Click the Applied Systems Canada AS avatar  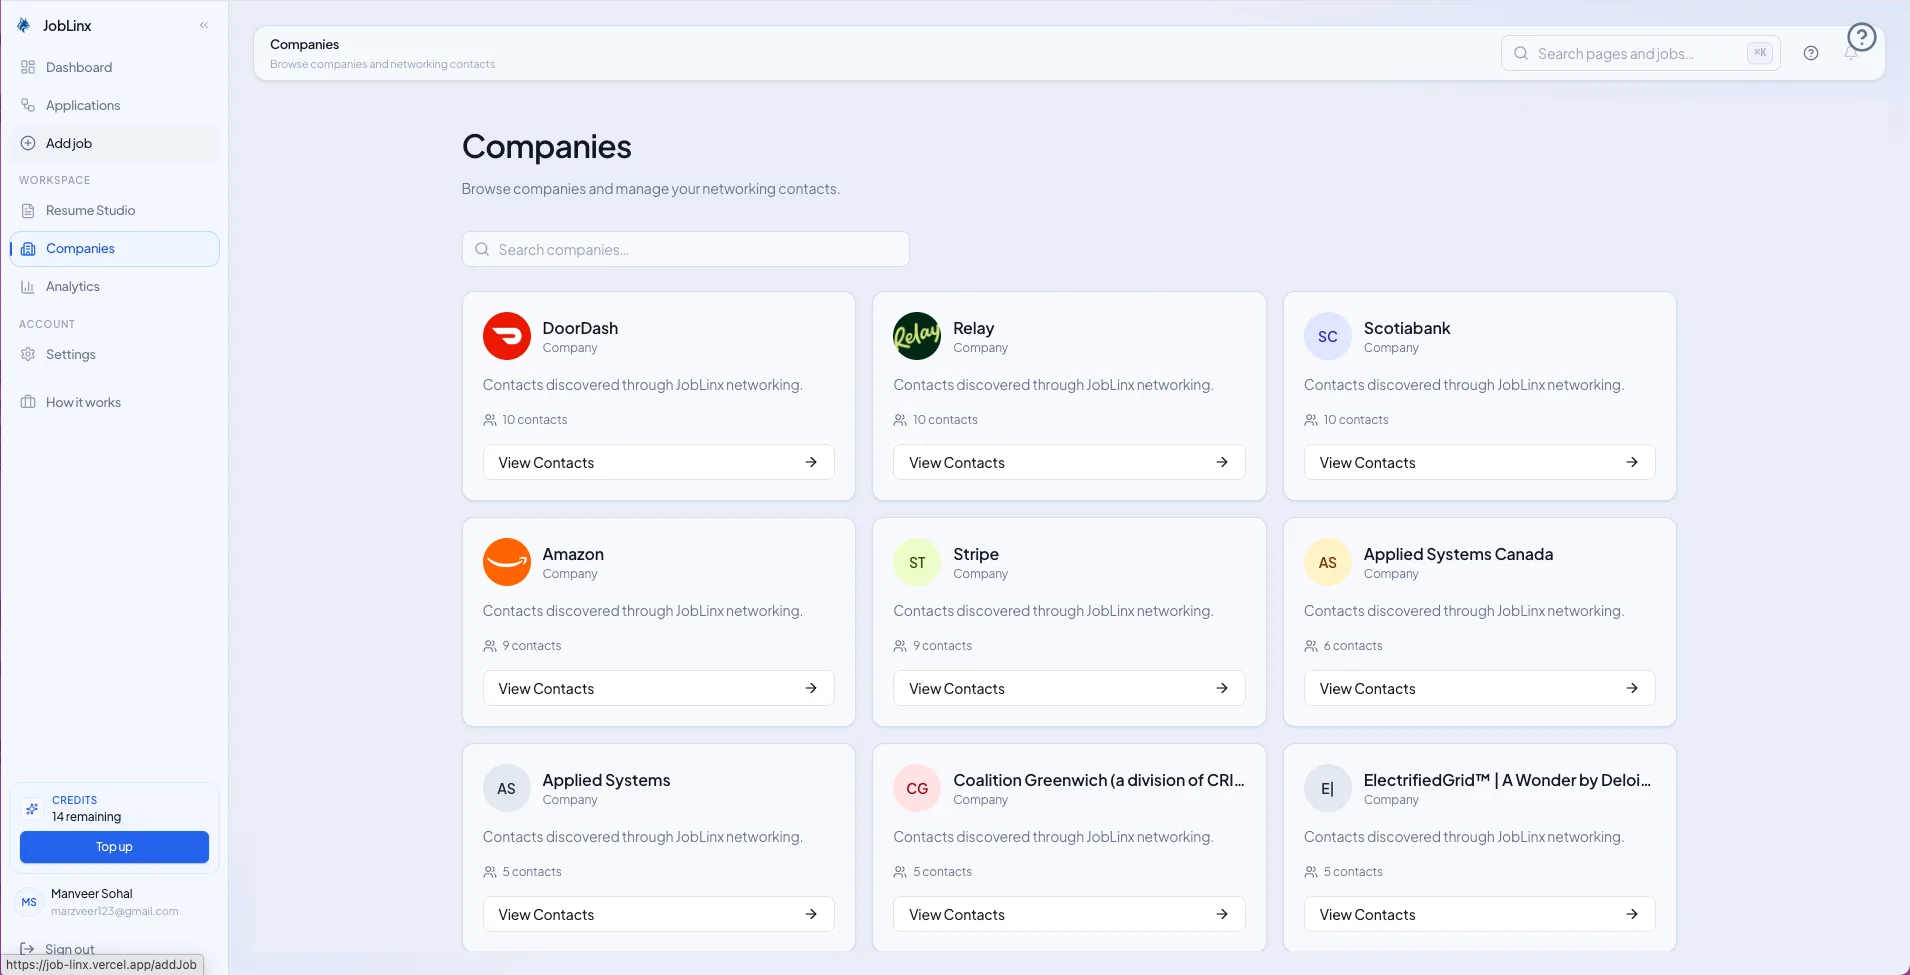1328,562
